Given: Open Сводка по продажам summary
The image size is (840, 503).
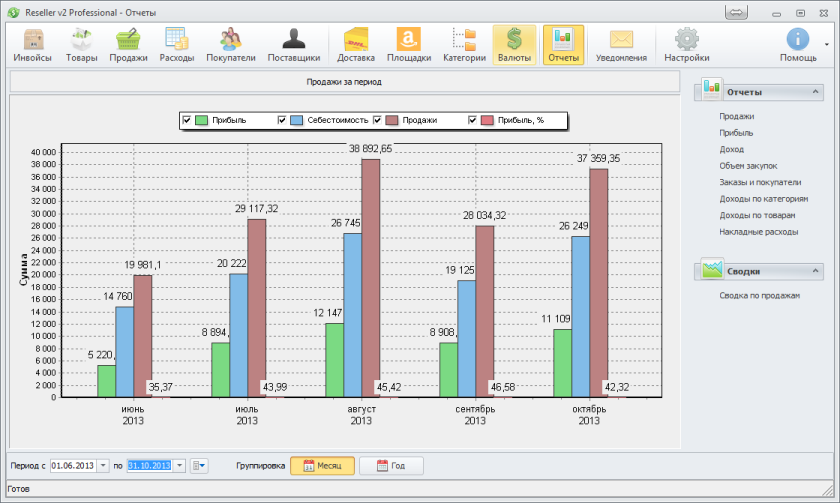Looking at the screenshot, I should (x=759, y=296).
